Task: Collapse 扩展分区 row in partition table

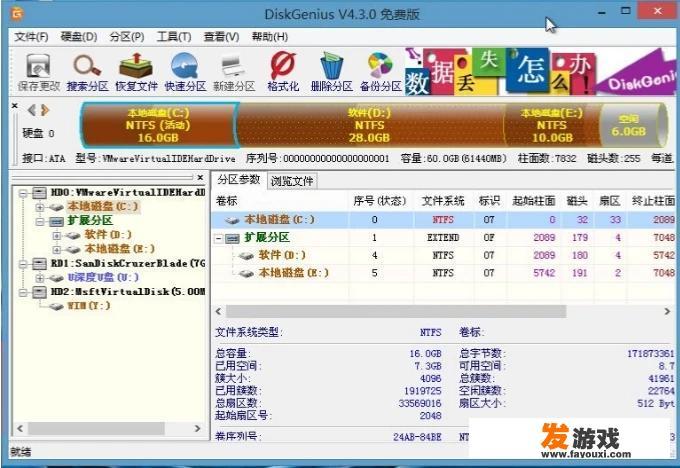Action: (219, 238)
